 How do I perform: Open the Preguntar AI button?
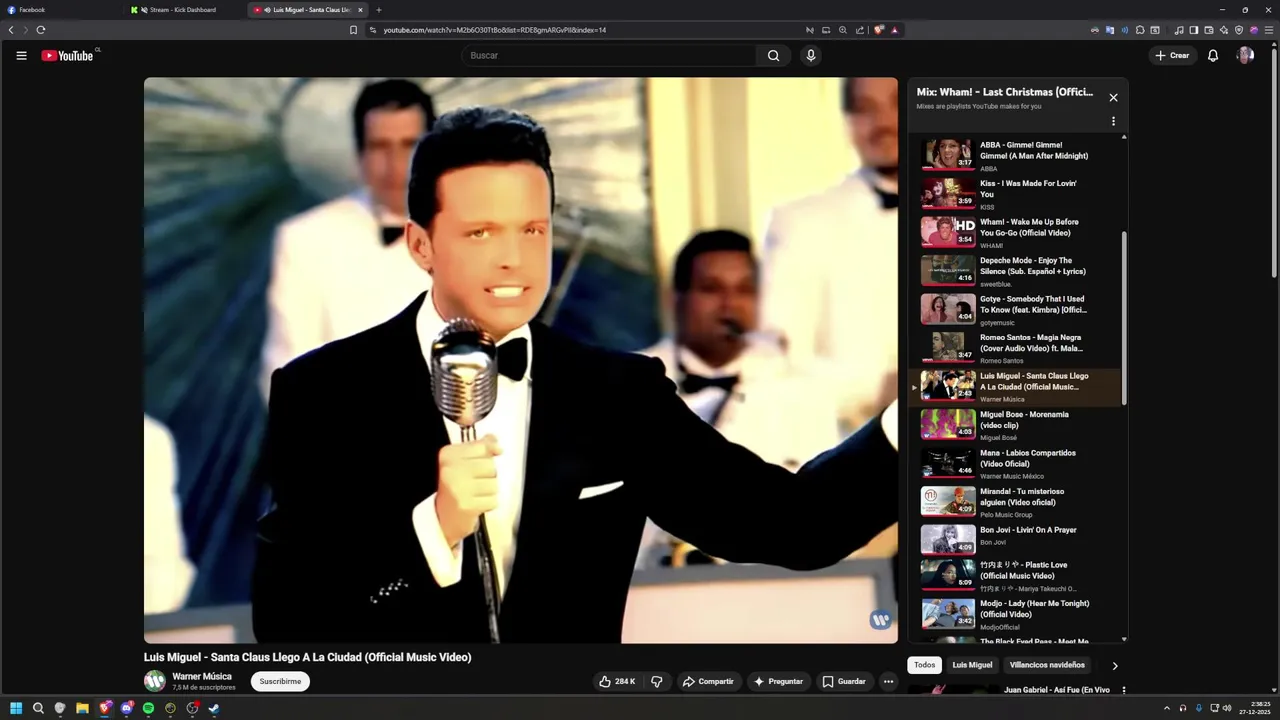coord(778,681)
